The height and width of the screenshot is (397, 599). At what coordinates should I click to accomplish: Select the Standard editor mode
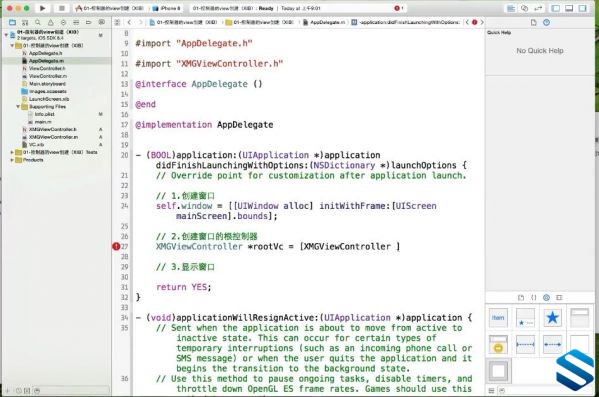click(x=510, y=8)
